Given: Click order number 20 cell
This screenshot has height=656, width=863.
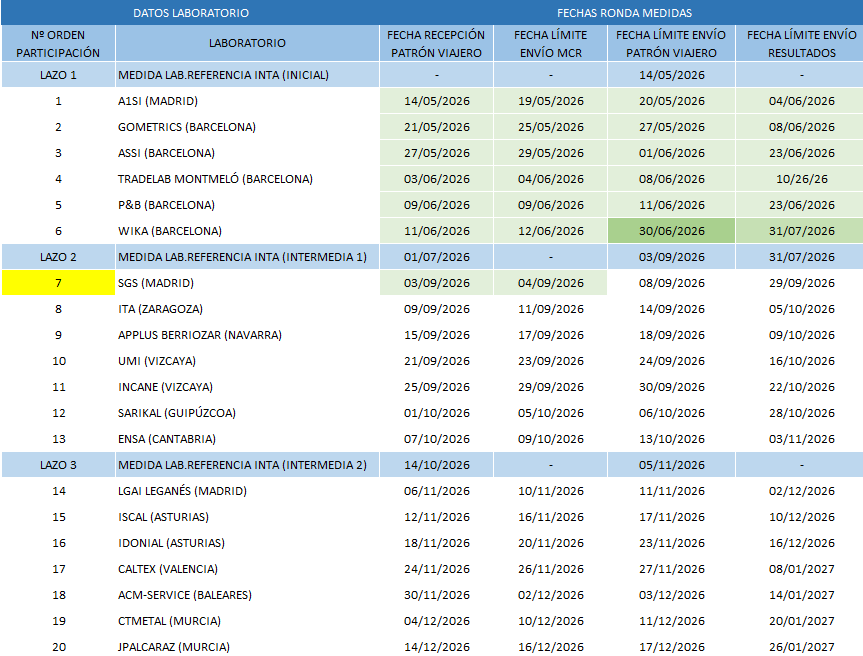Looking at the screenshot, I should coord(58,647).
